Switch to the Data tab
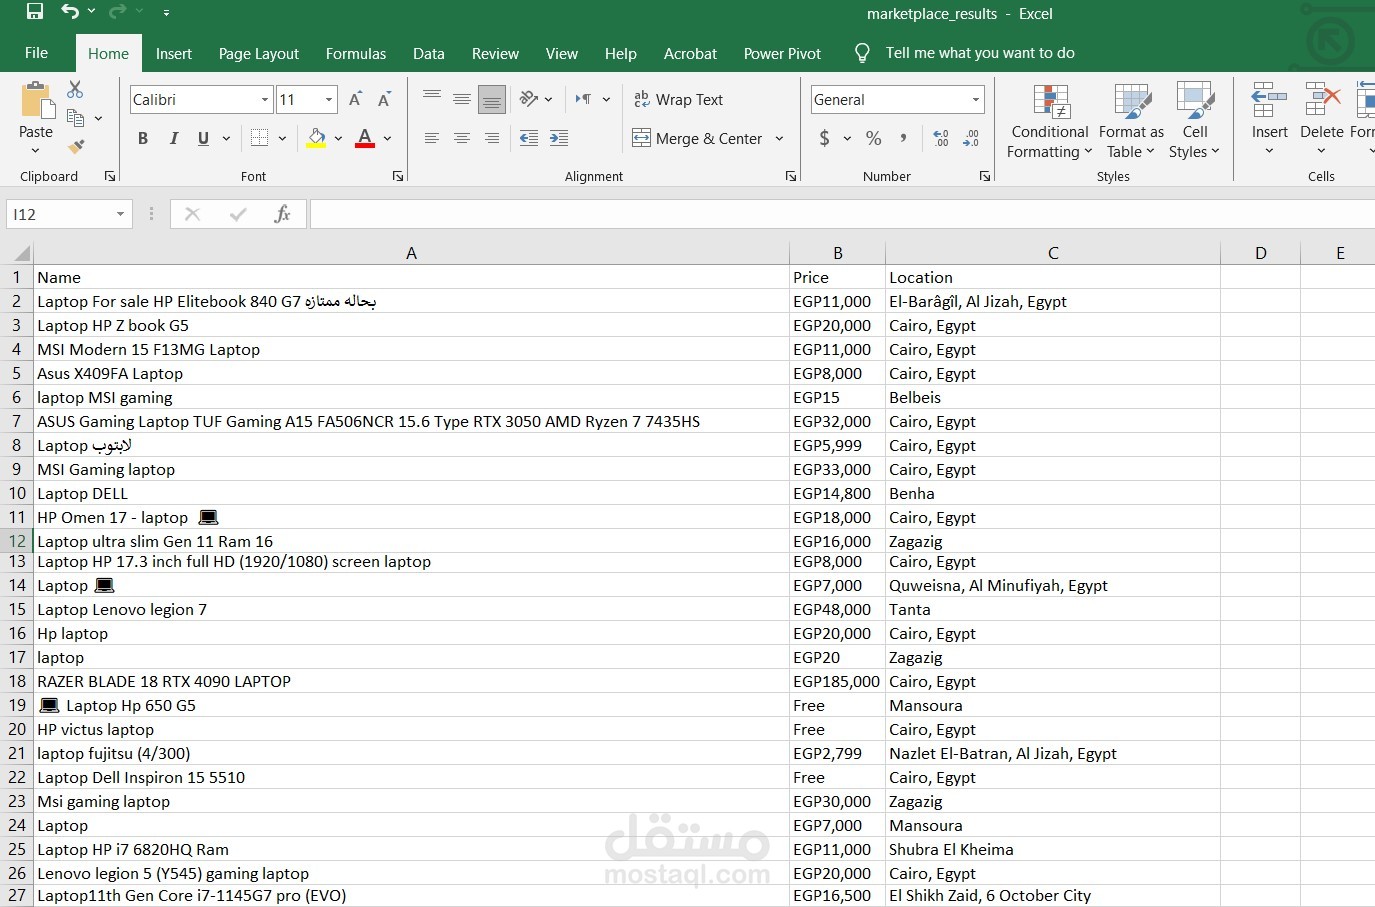Screen dimensions: 1375x907 [x=429, y=53]
